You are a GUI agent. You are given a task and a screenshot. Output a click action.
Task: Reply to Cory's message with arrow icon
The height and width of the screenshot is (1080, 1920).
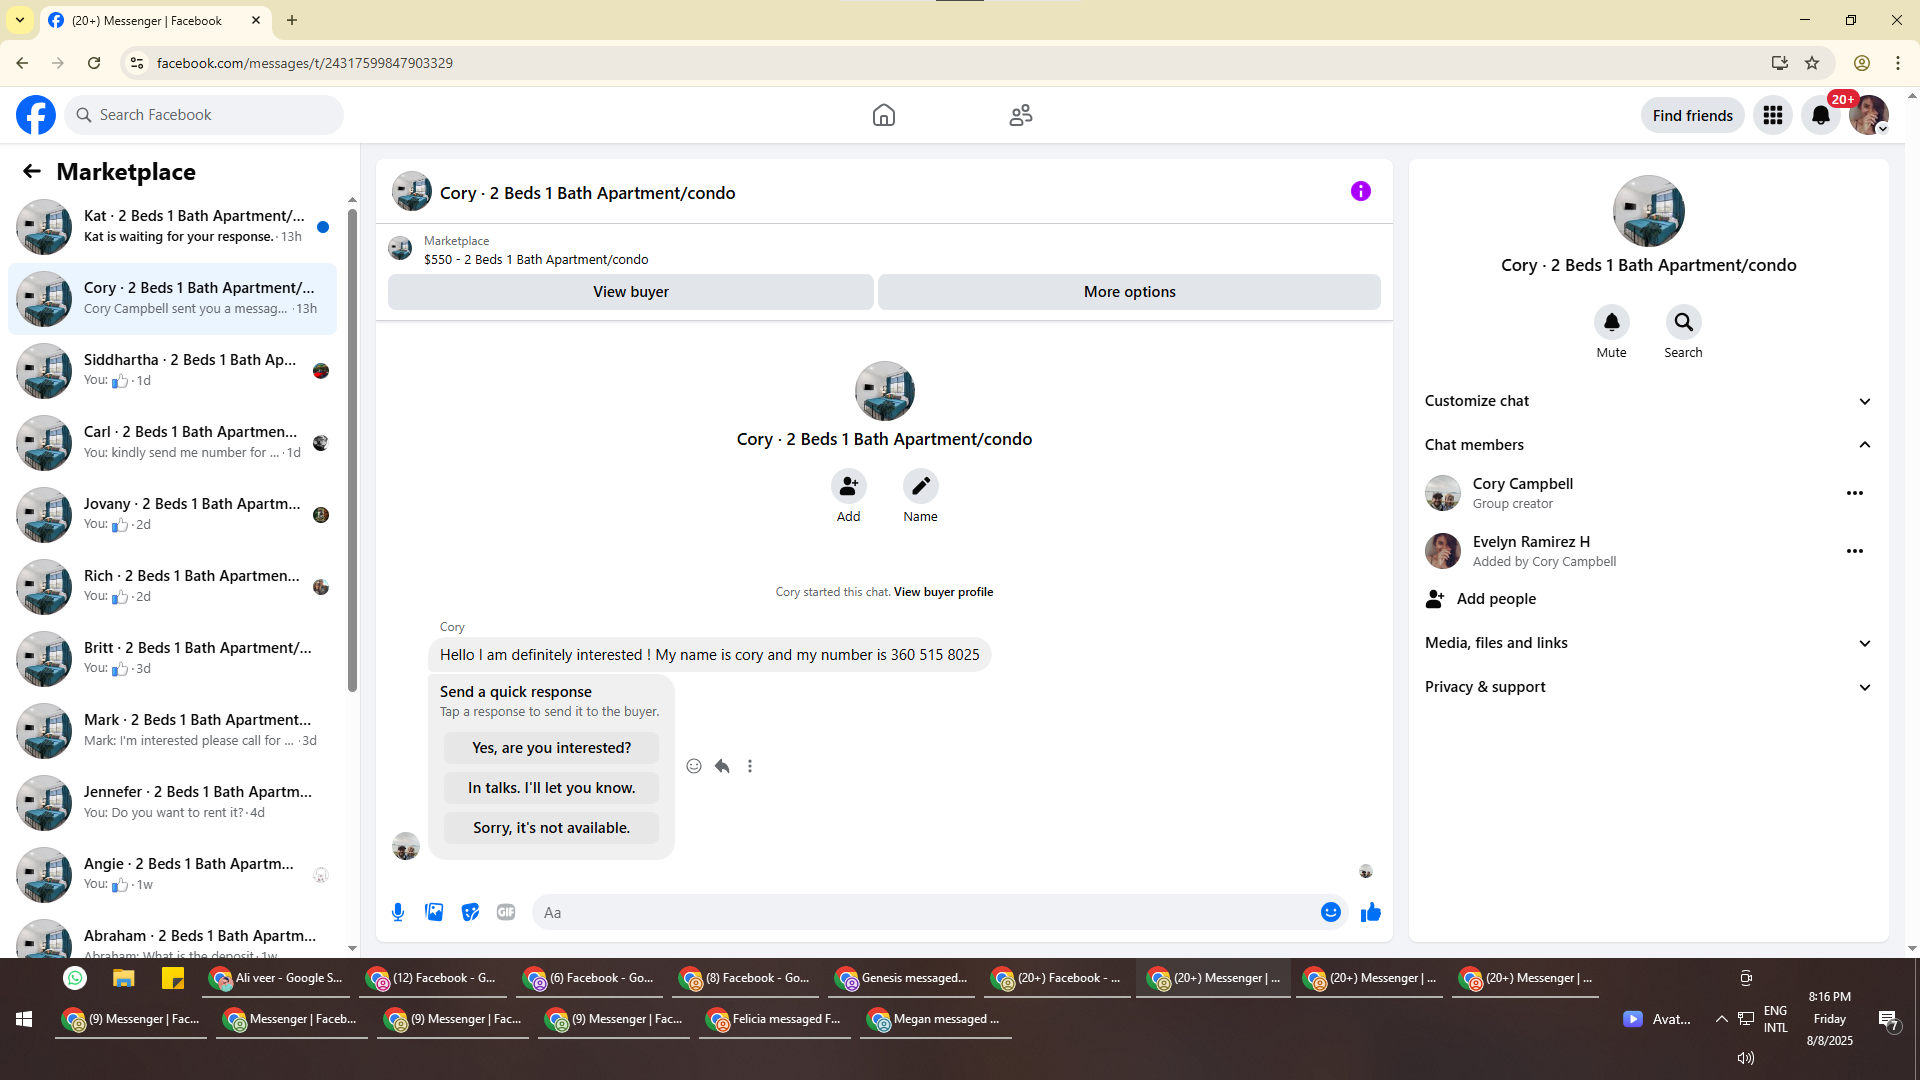[722, 766]
